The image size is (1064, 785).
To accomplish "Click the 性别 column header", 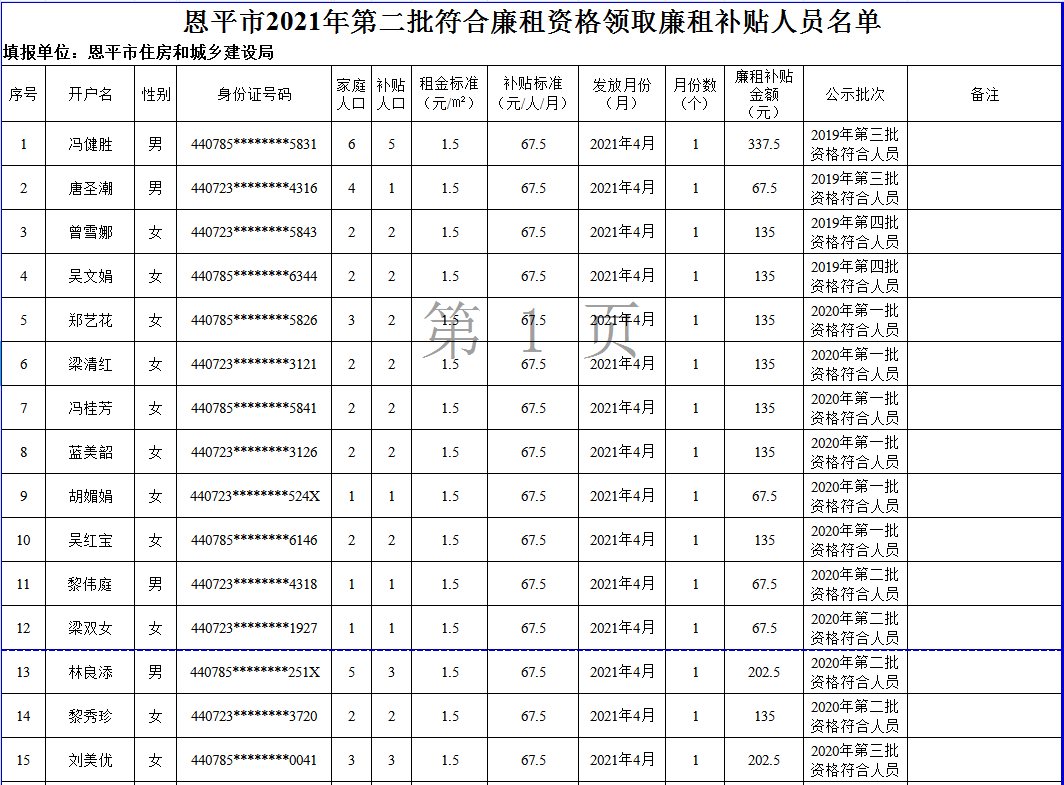I will point(155,94).
